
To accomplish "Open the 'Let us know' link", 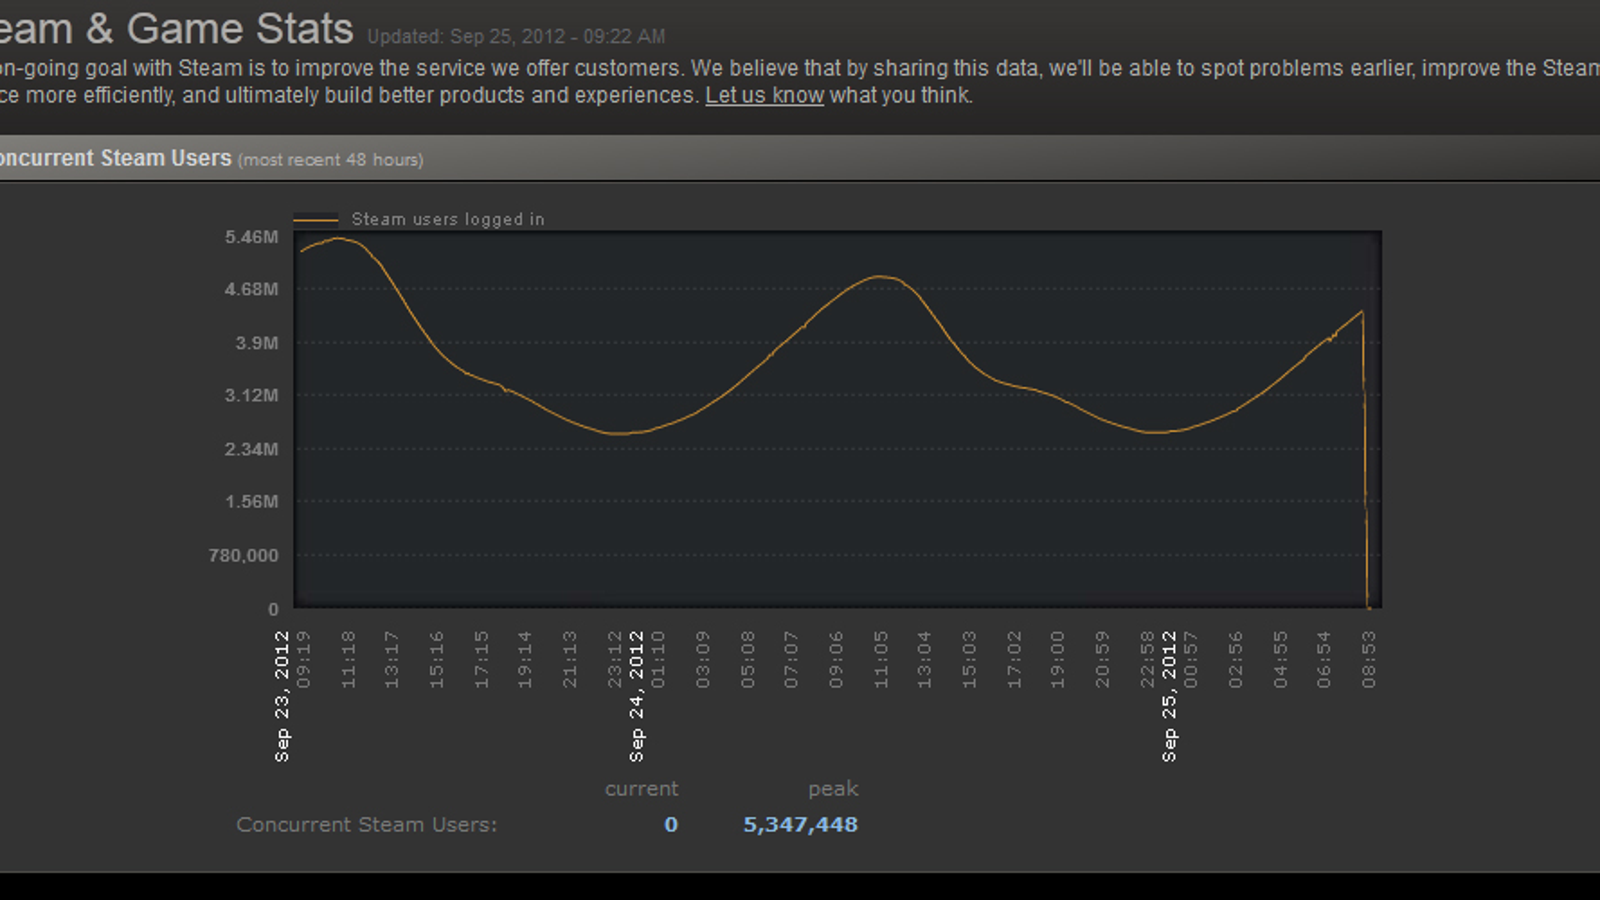I will (764, 95).
